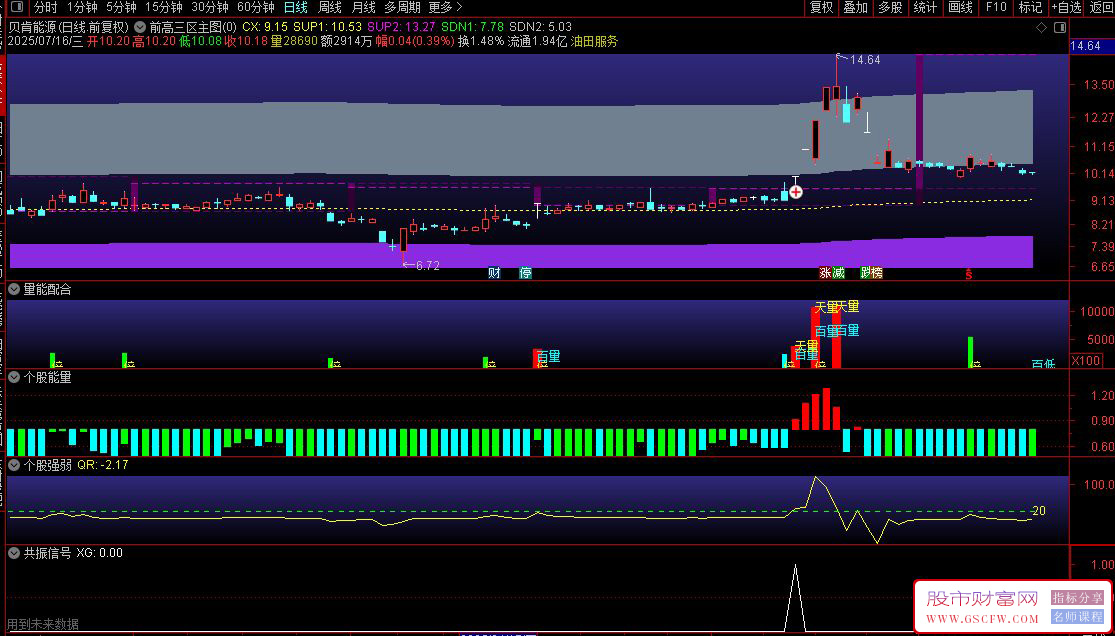Switch to the 15分钟 period

tap(164, 8)
